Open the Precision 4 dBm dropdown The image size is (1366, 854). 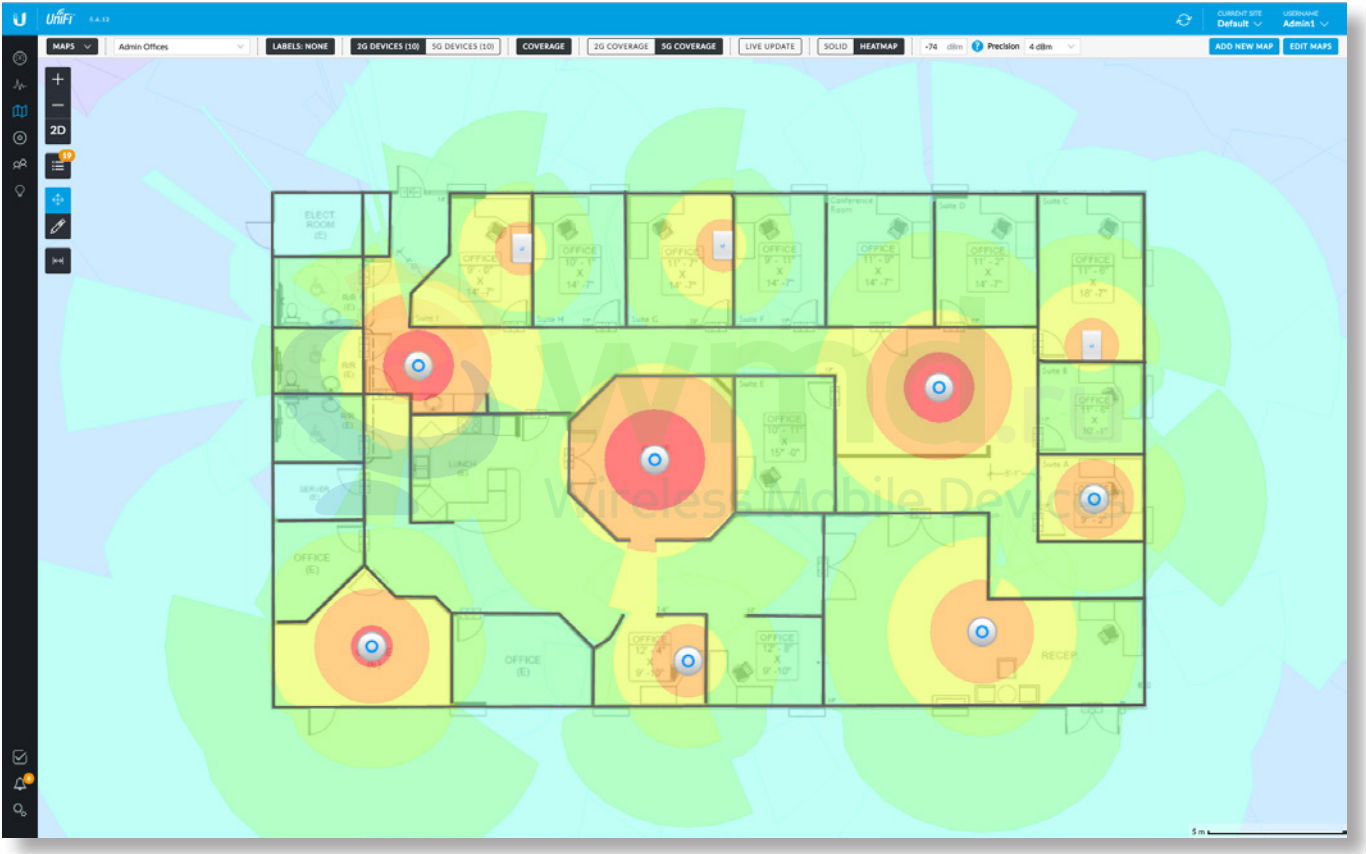[1052, 46]
